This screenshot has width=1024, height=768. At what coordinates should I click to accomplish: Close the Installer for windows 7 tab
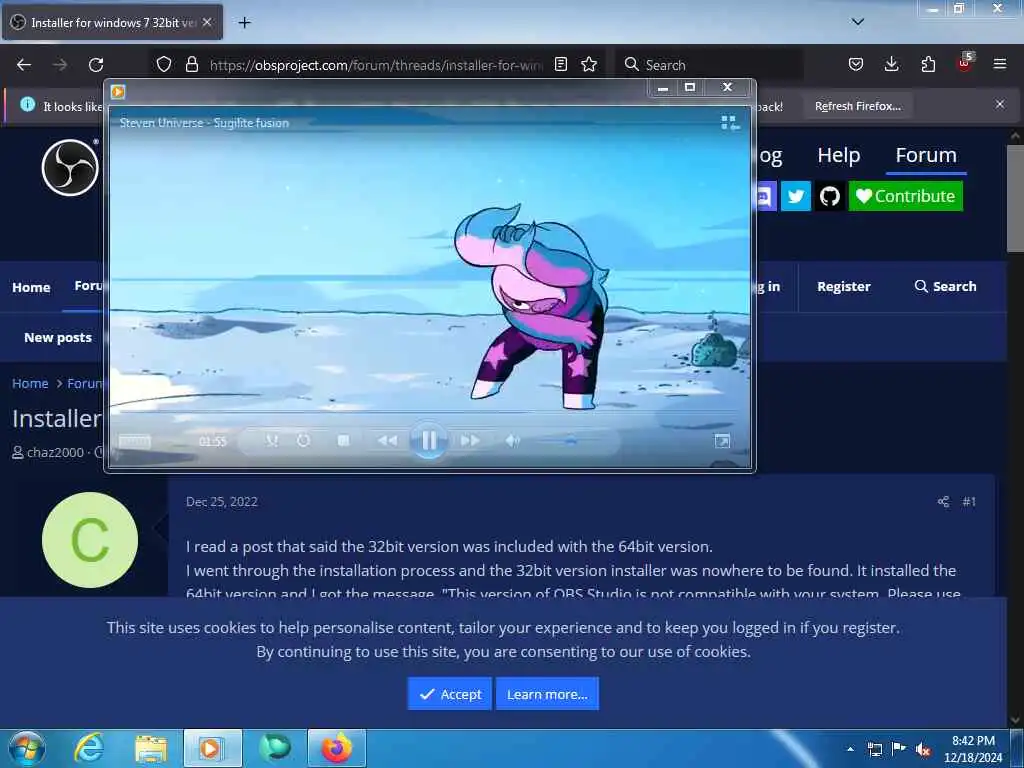click(x=207, y=22)
